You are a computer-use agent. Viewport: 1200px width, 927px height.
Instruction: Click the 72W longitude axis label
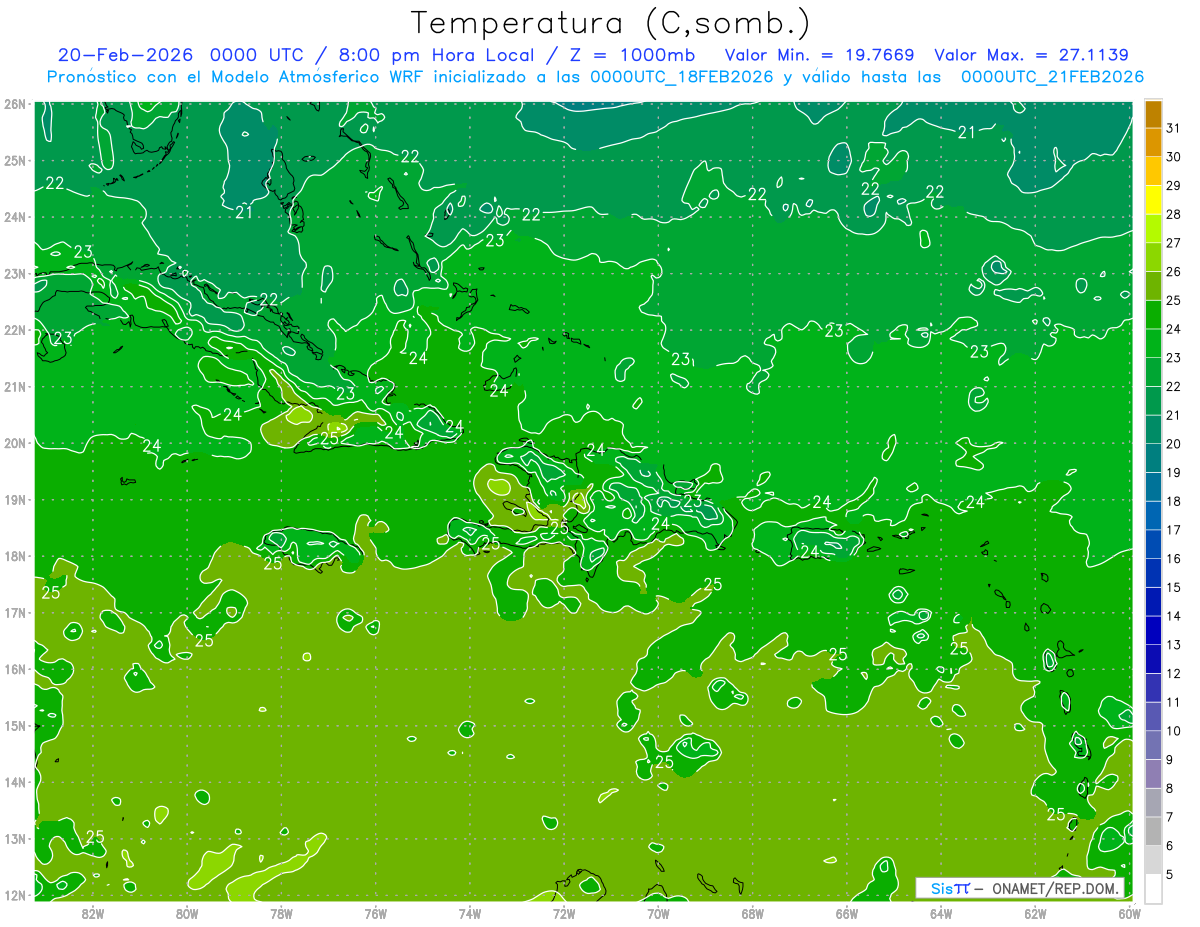(564, 913)
